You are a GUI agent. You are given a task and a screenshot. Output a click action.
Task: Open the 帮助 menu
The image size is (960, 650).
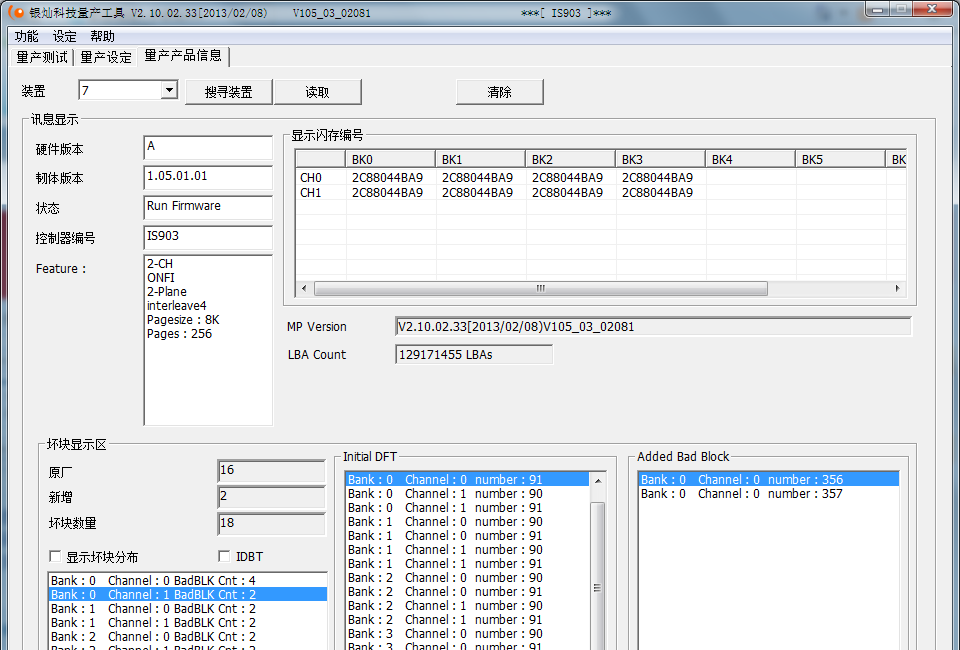point(102,36)
